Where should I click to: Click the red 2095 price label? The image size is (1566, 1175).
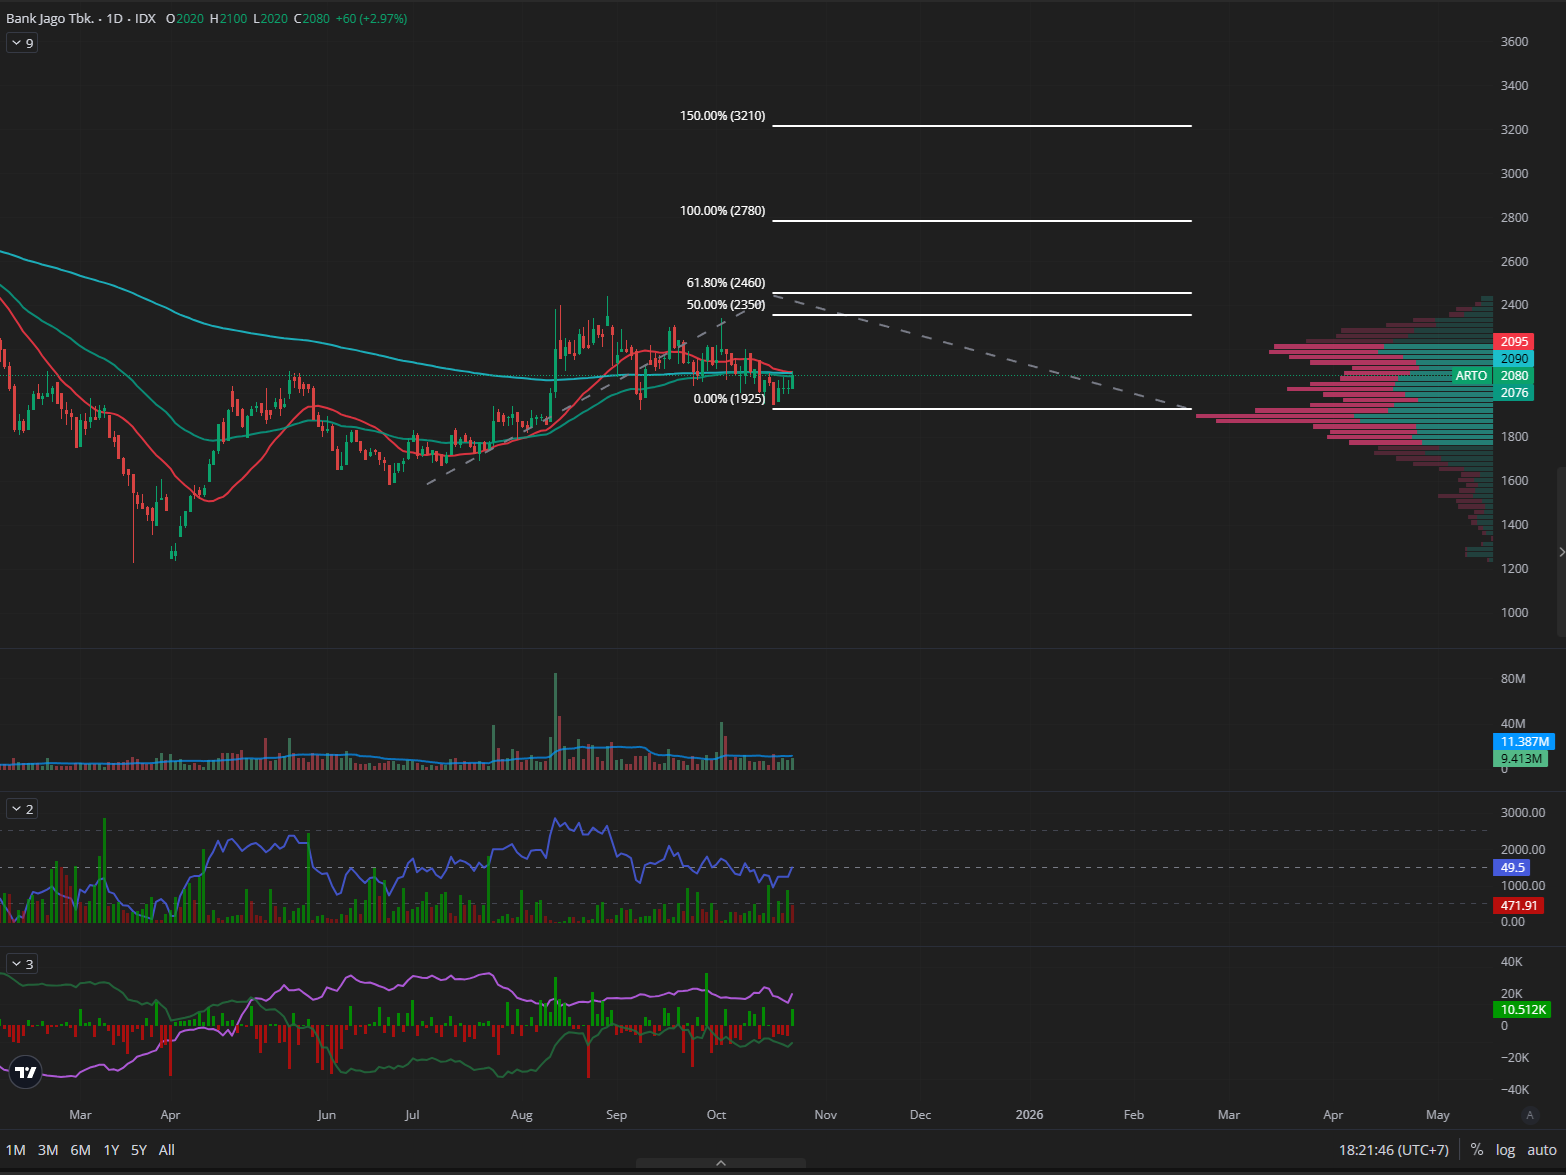click(x=1514, y=342)
